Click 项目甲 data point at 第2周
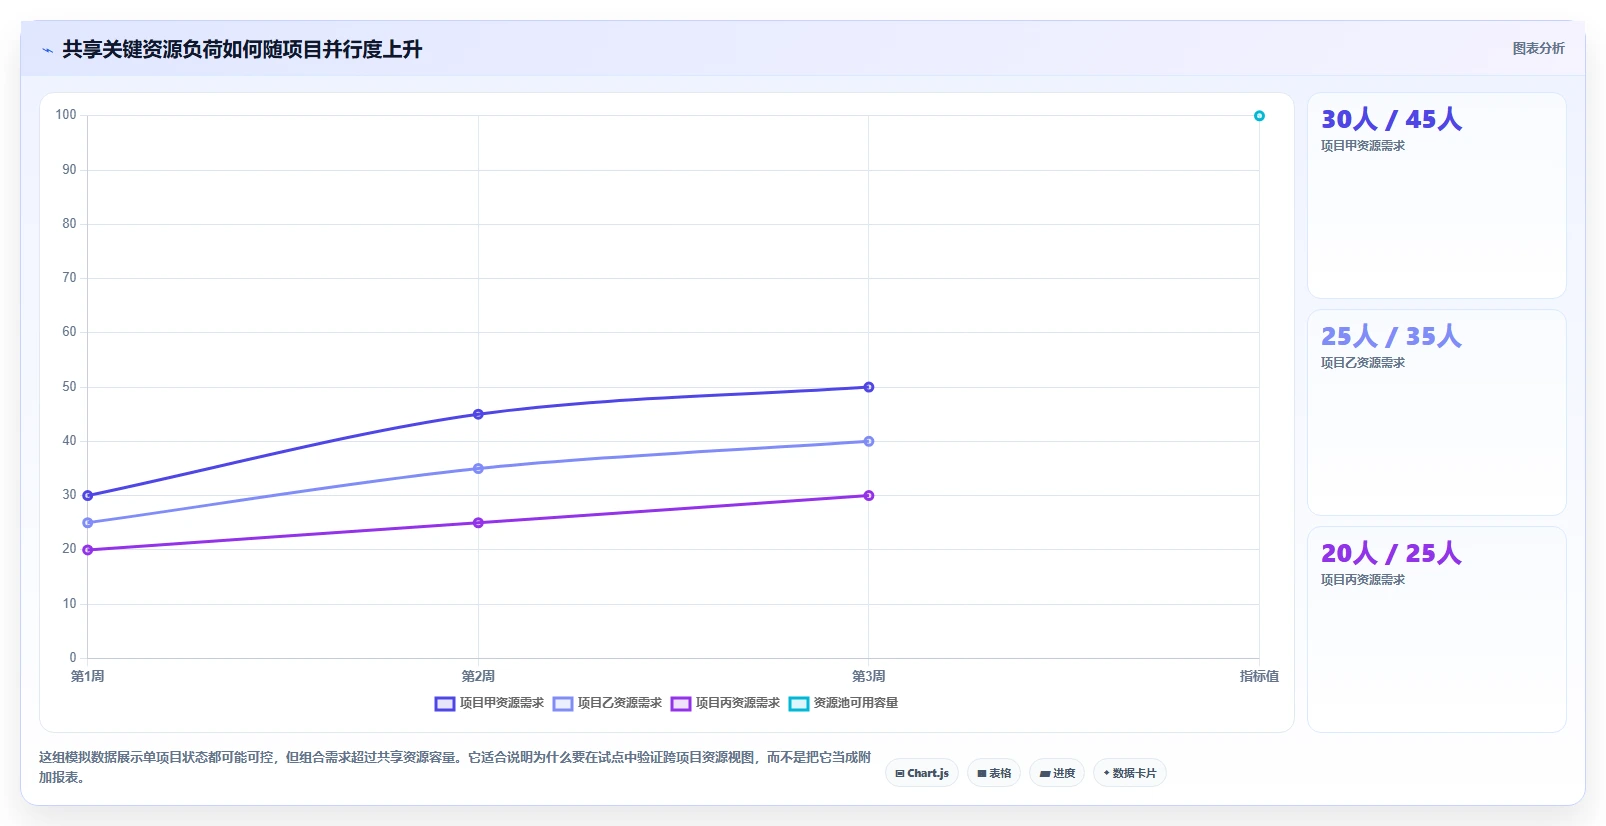The height and width of the screenshot is (826, 1606). pyautogui.click(x=478, y=414)
